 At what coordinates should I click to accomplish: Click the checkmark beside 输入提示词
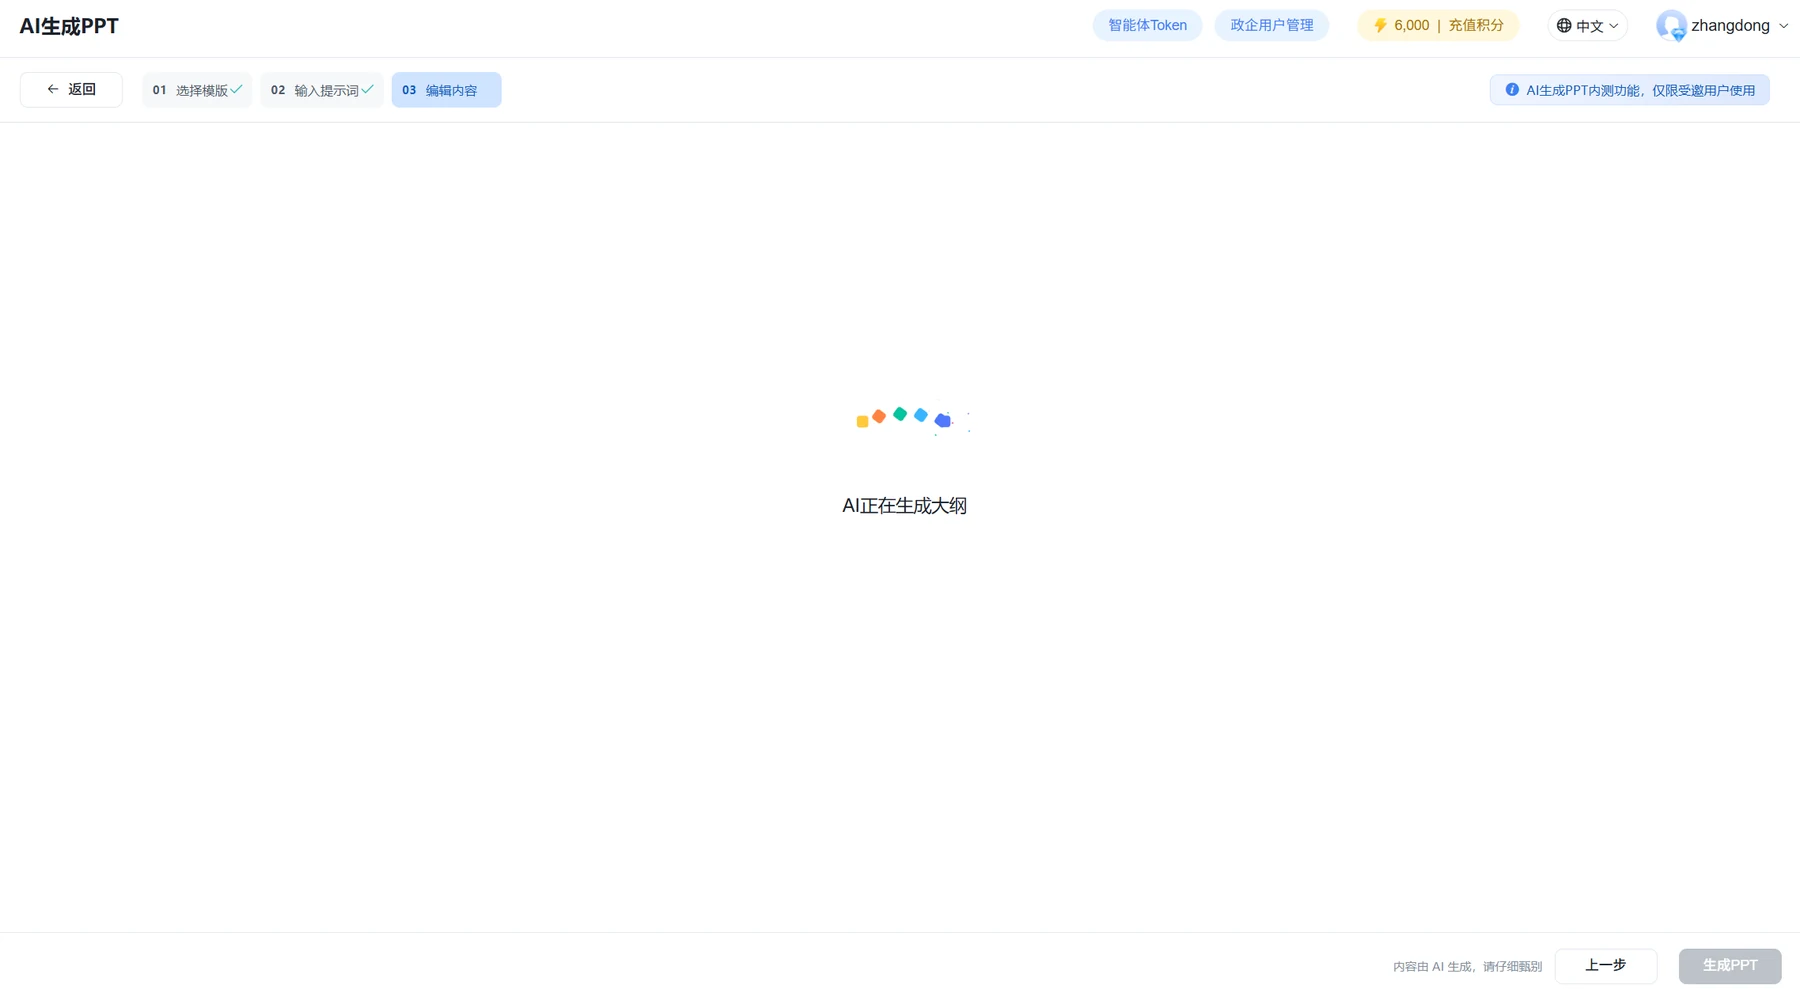click(x=368, y=89)
